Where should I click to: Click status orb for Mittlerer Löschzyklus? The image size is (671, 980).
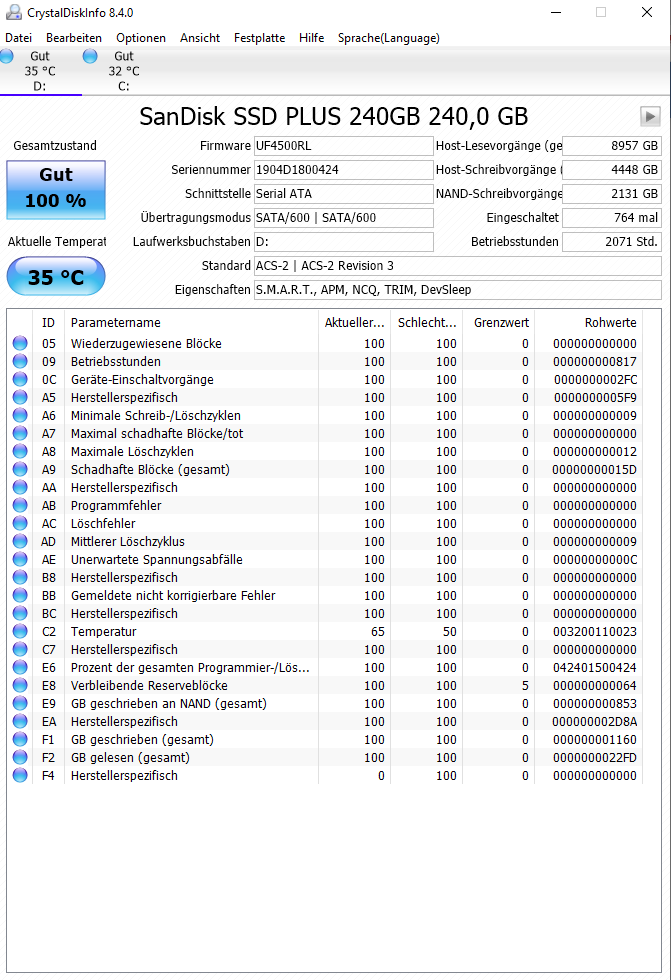tap(20, 541)
